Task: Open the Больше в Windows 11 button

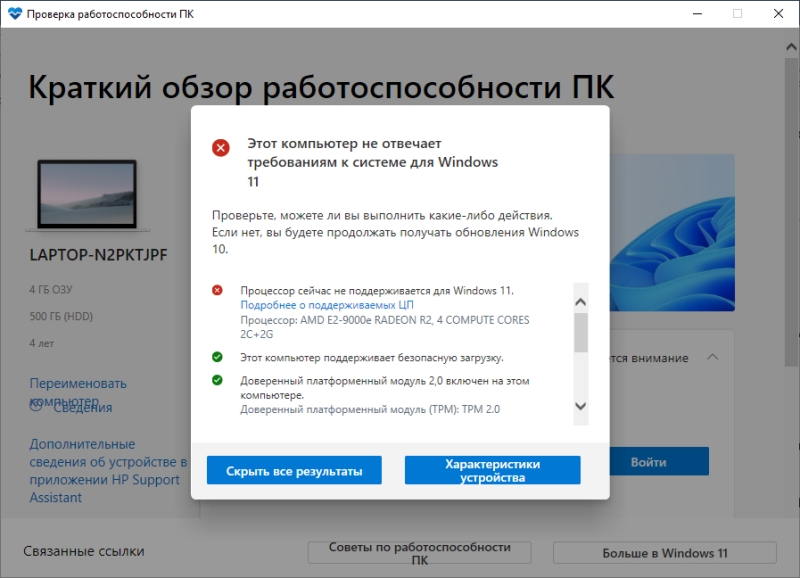Action: point(665,553)
